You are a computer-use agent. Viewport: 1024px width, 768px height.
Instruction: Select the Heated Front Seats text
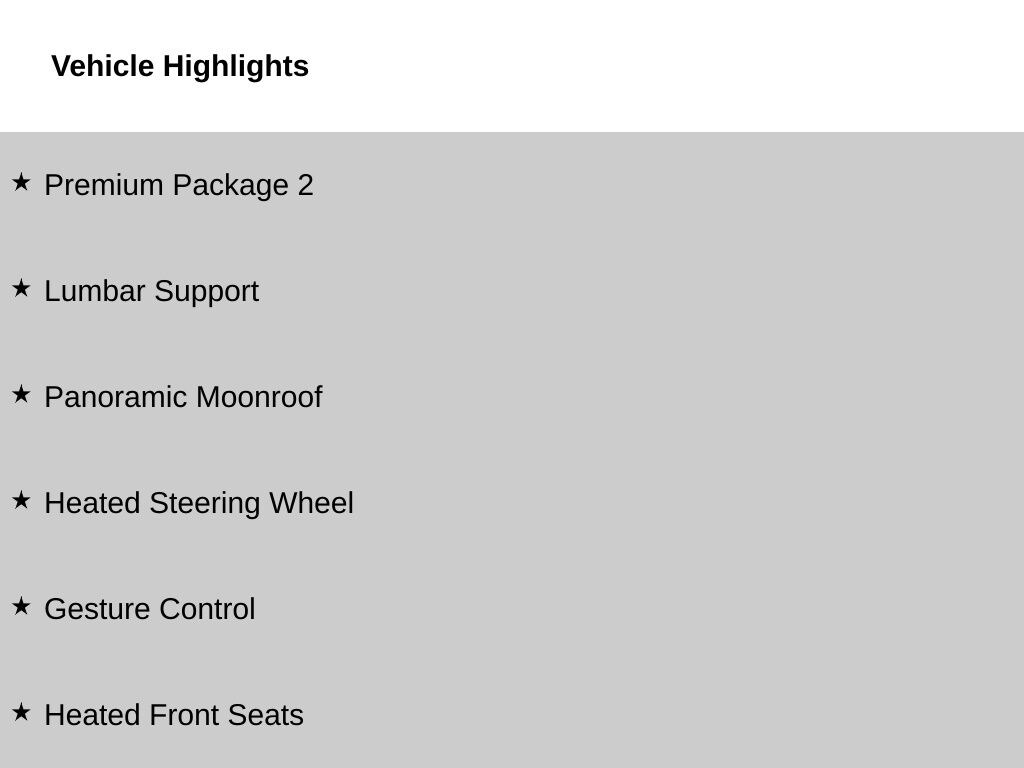(174, 715)
